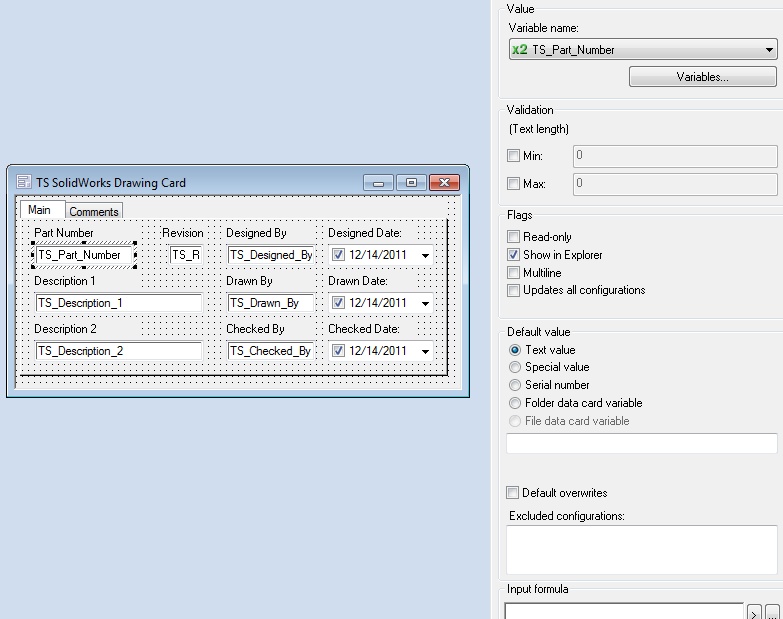Image resolution: width=783 pixels, height=619 pixels.
Task: Minimize the TS SolidWorks Drawing Card window
Action: [379, 183]
